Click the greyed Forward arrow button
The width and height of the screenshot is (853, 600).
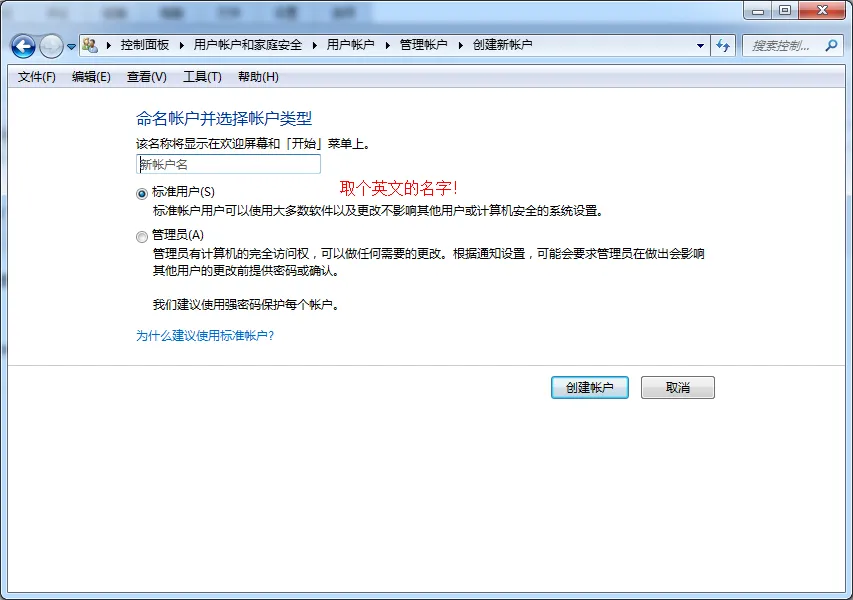(51, 46)
